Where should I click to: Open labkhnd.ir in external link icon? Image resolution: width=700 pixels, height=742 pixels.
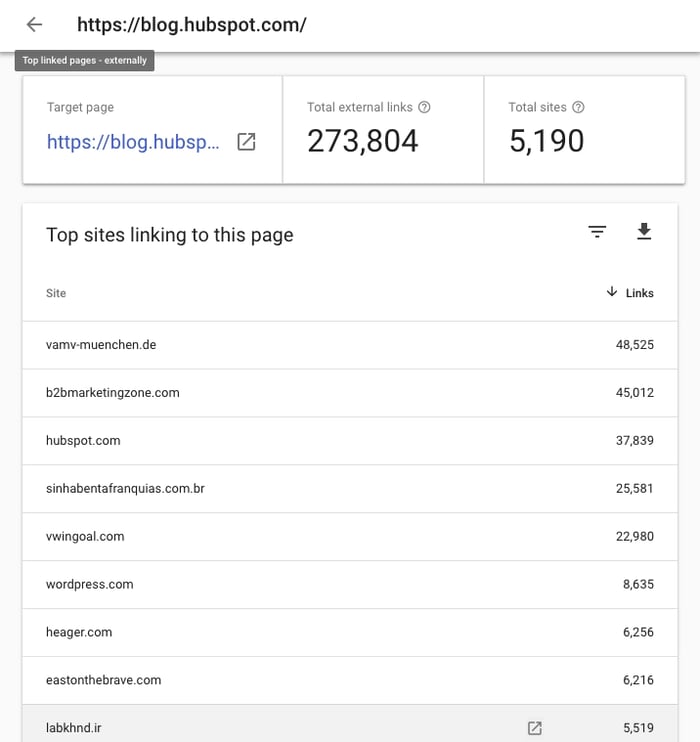click(x=534, y=728)
